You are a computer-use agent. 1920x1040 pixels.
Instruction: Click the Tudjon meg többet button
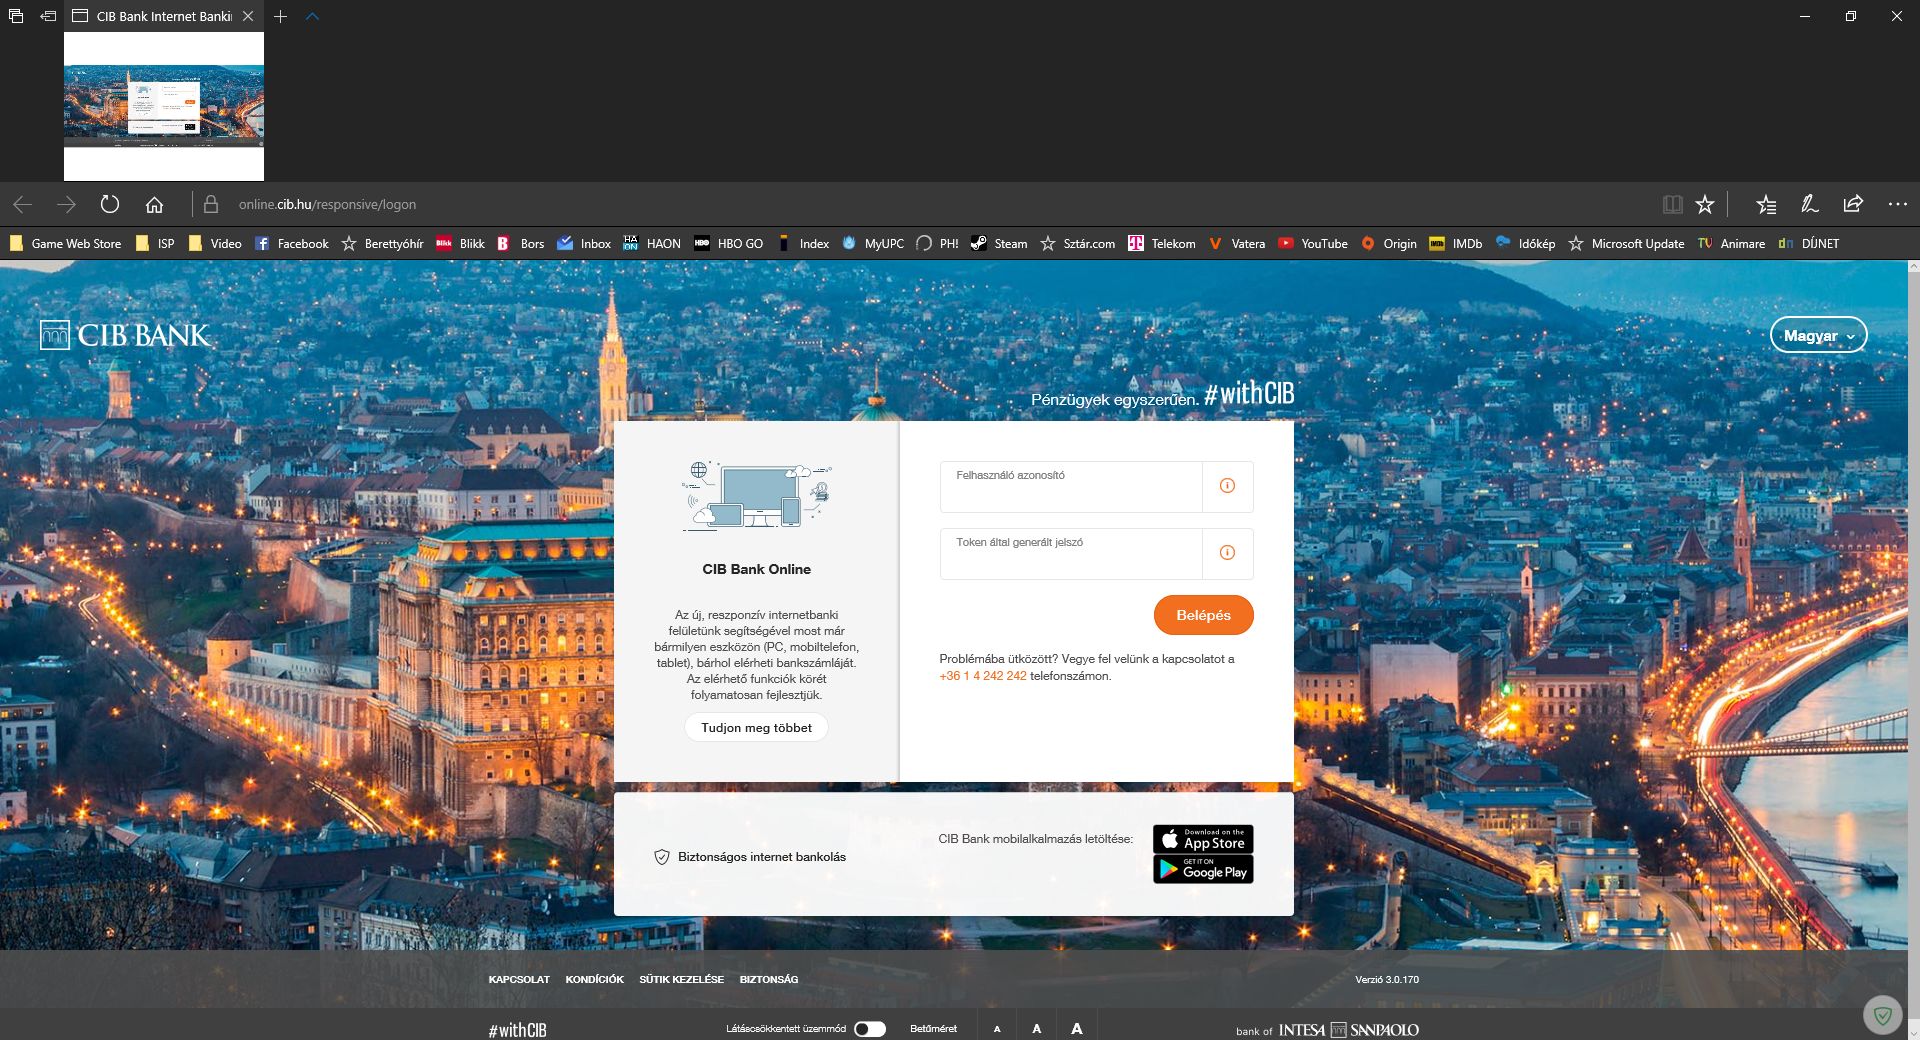tap(756, 728)
